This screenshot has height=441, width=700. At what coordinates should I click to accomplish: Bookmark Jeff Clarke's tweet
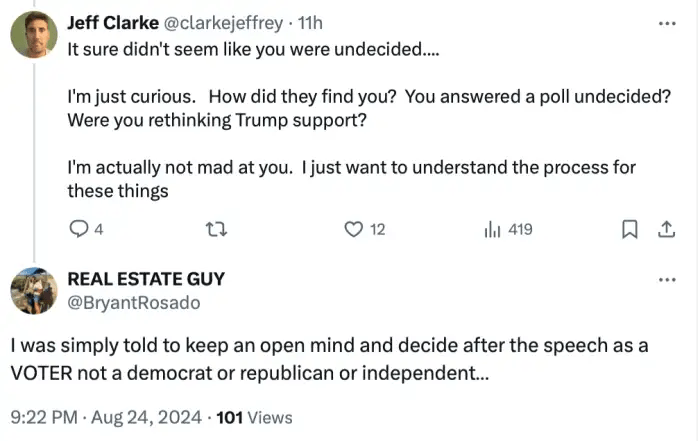(x=630, y=230)
